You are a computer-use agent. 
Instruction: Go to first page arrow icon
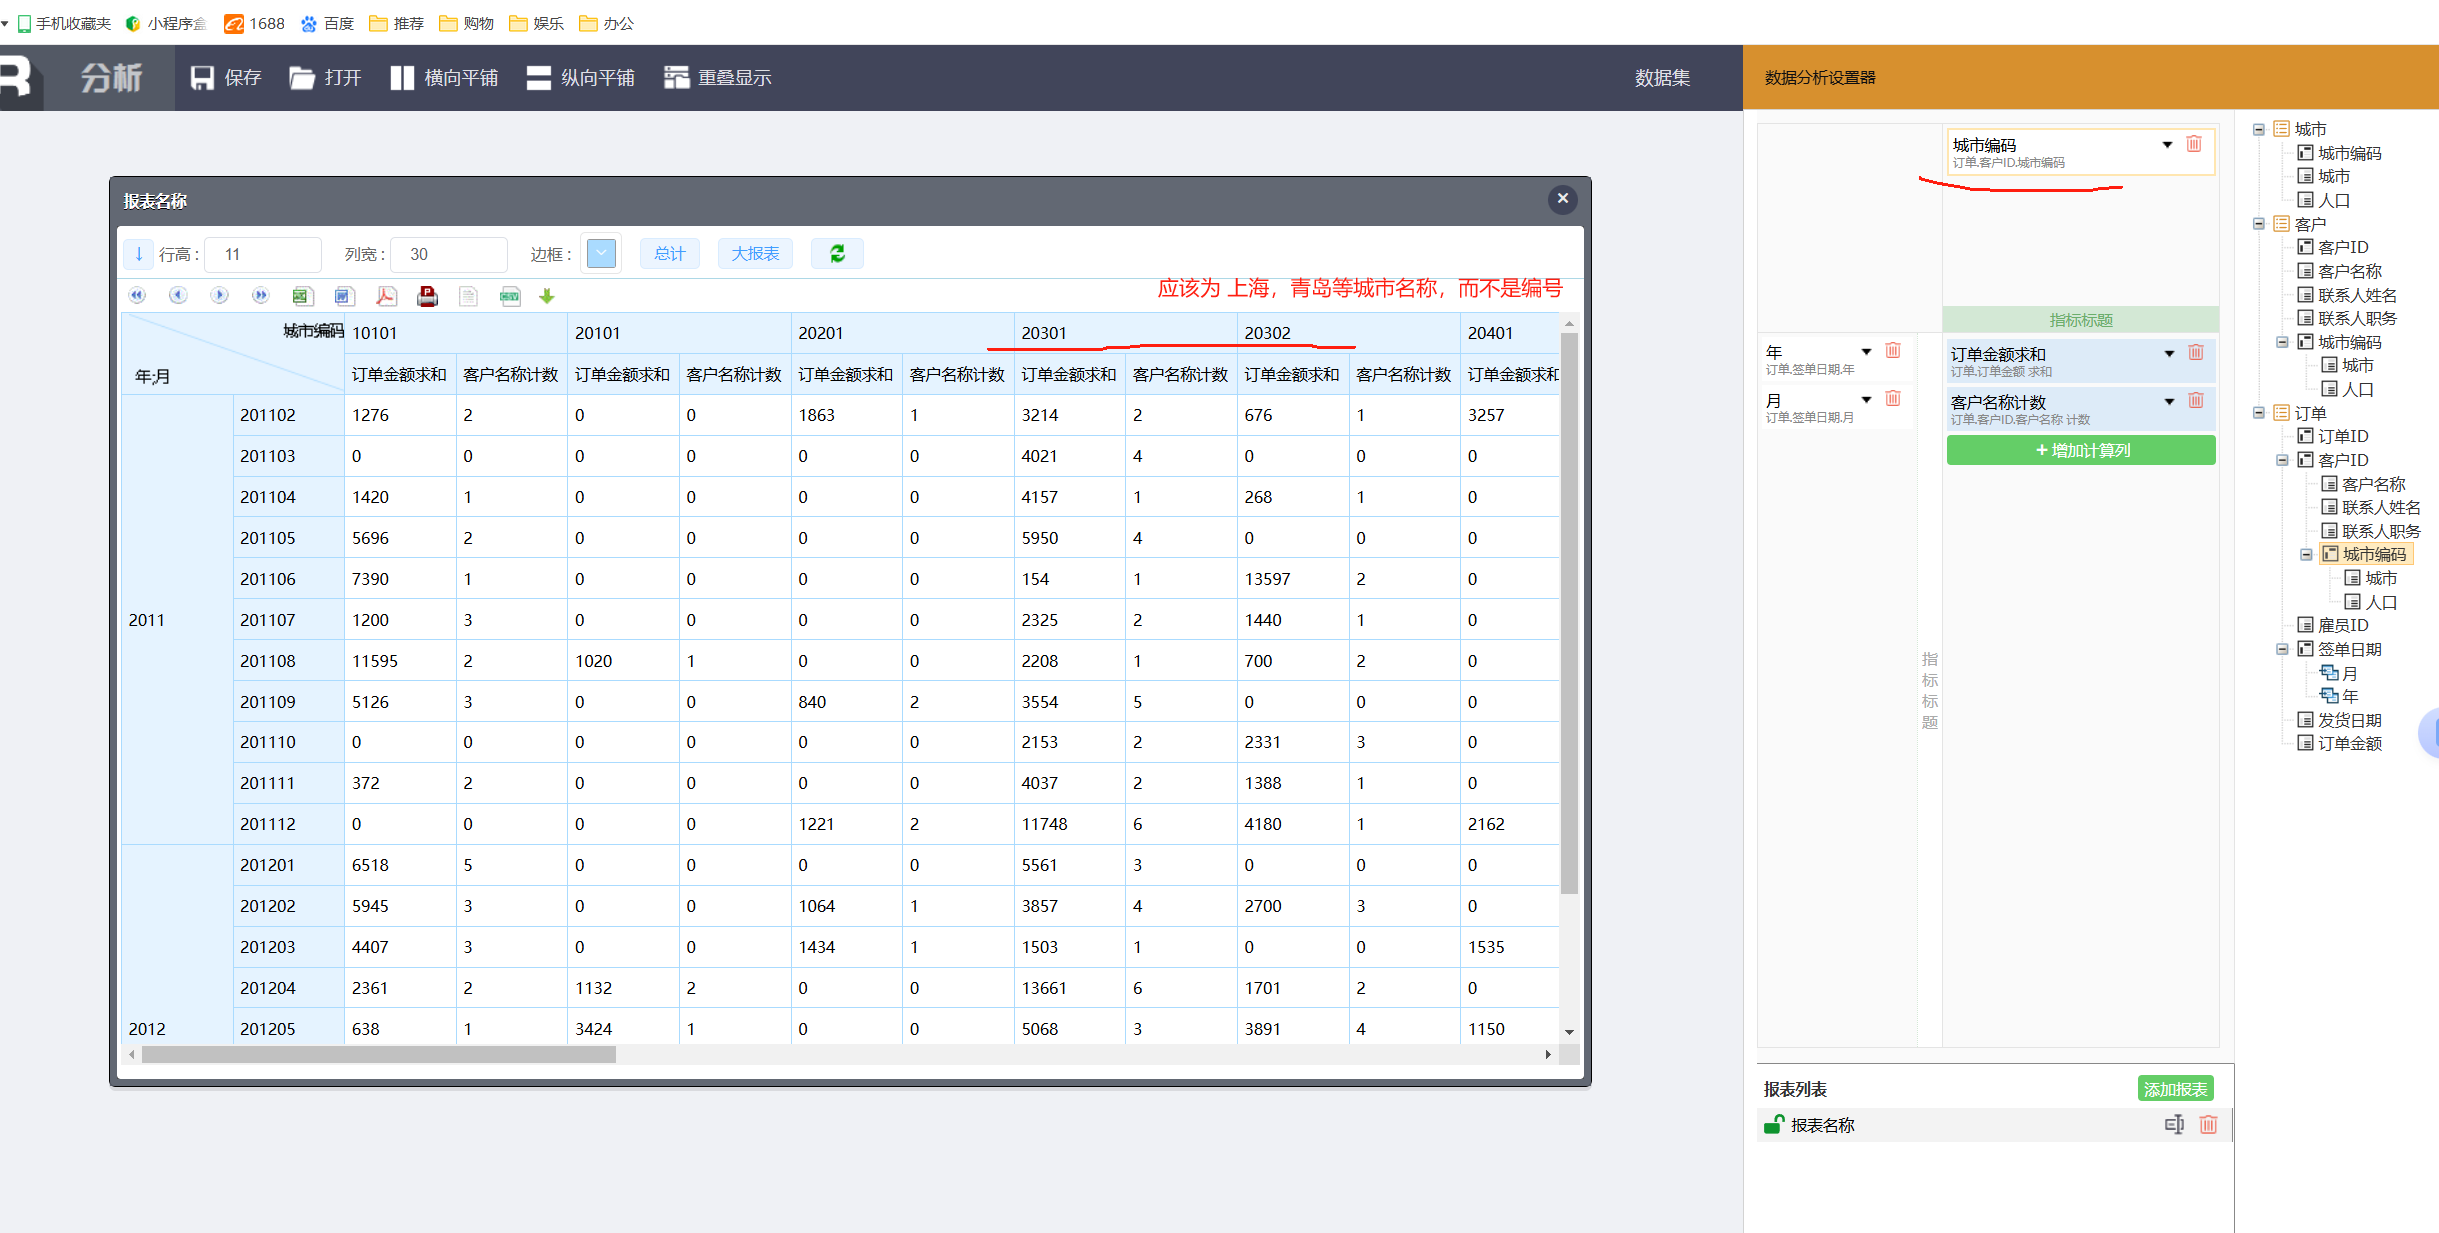point(137,296)
